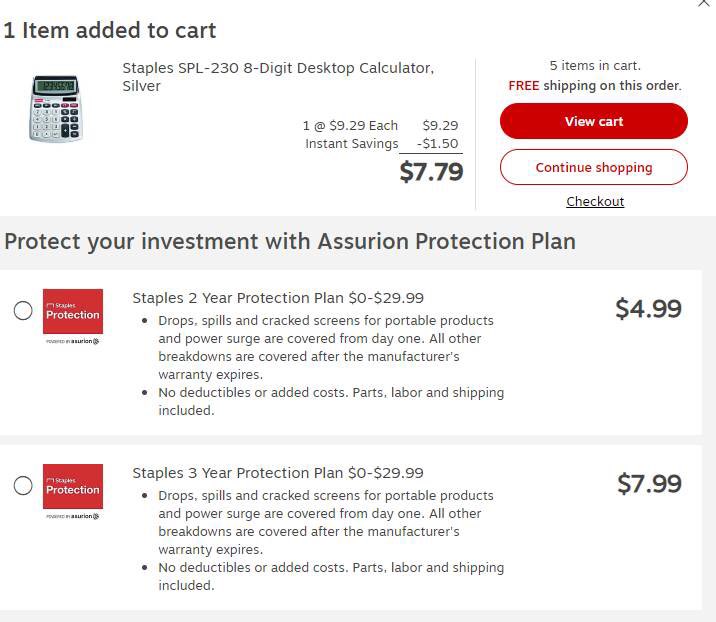Go to Checkout link
The height and width of the screenshot is (622, 716).
click(x=595, y=201)
